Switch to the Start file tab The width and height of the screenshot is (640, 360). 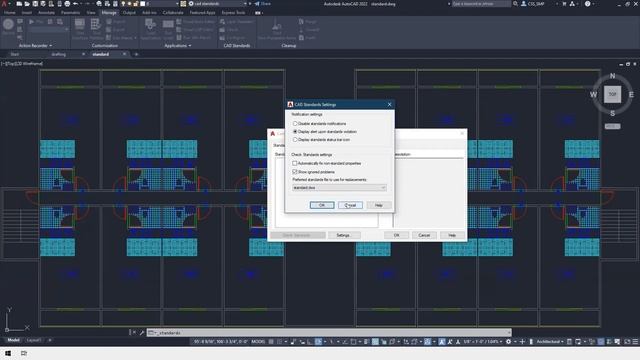pos(15,54)
